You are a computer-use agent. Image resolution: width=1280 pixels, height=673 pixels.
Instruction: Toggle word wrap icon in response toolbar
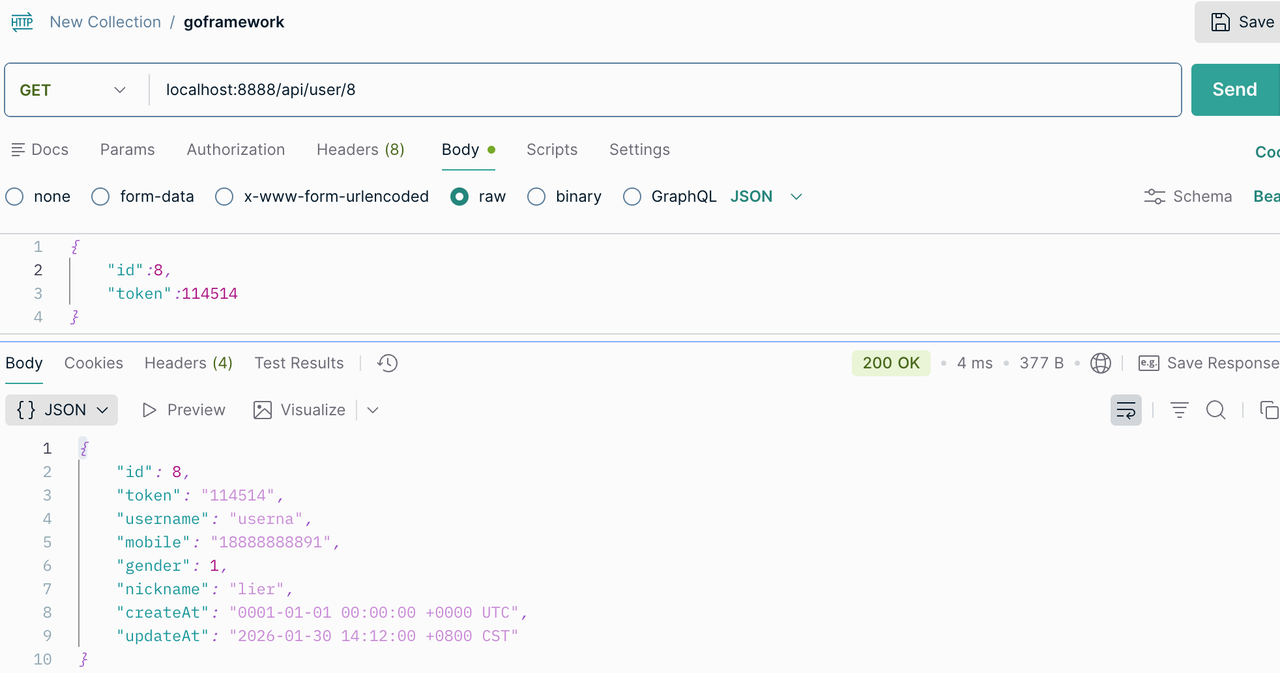point(1126,410)
